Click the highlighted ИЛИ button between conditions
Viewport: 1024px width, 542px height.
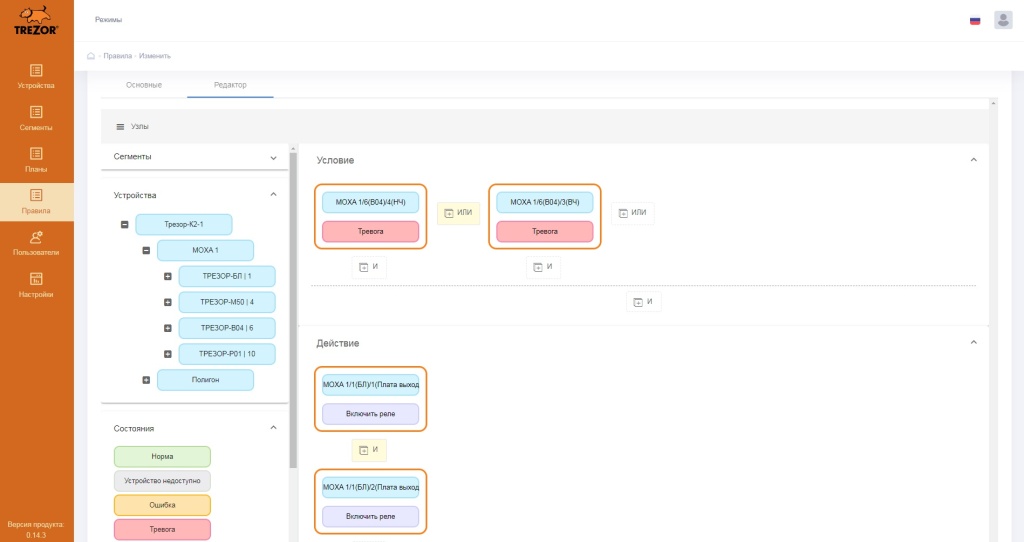pyautogui.click(x=458, y=213)
